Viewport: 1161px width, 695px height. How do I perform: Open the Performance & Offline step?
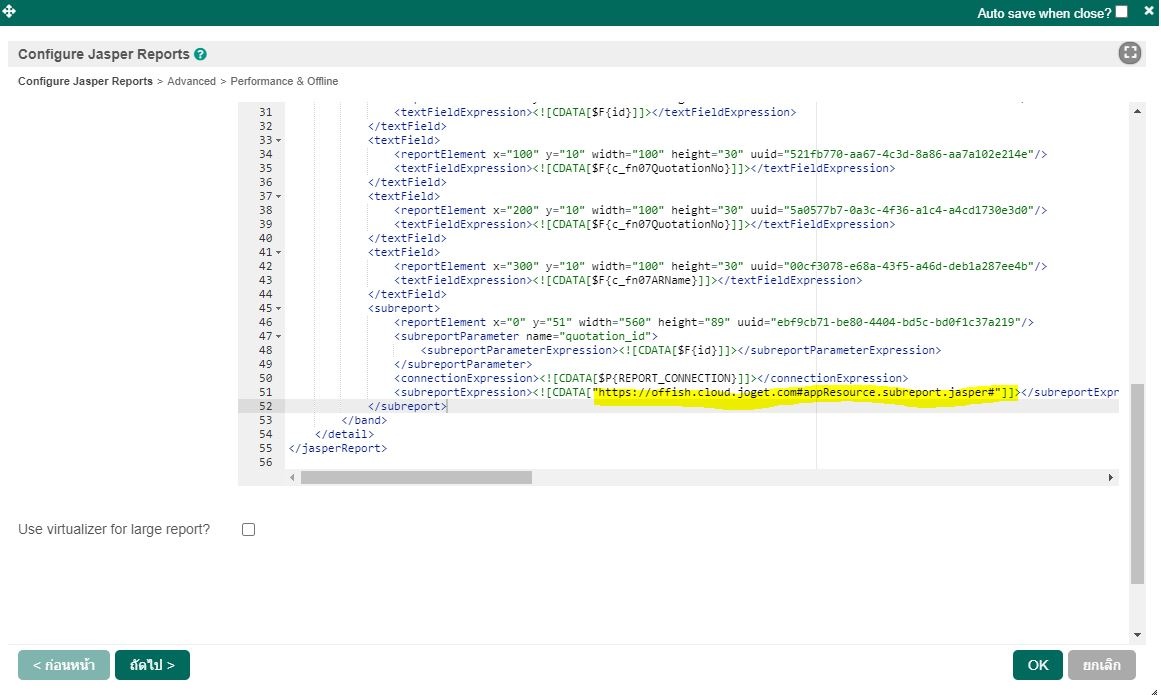[x=284, y=81]
